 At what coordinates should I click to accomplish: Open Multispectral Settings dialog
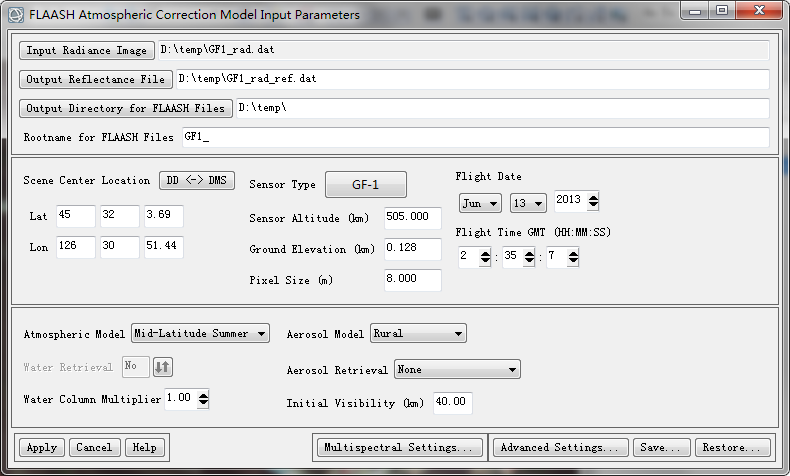(x=400, y=447)
